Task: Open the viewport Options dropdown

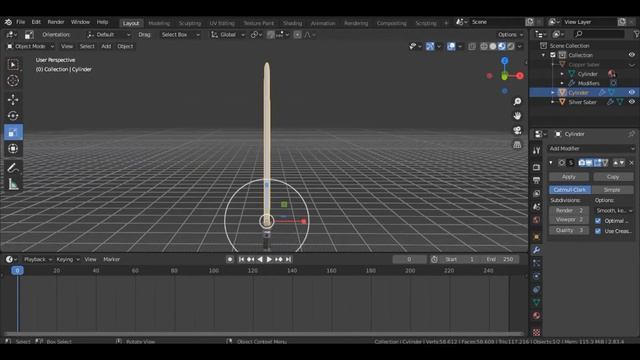Action: (510, 35)
